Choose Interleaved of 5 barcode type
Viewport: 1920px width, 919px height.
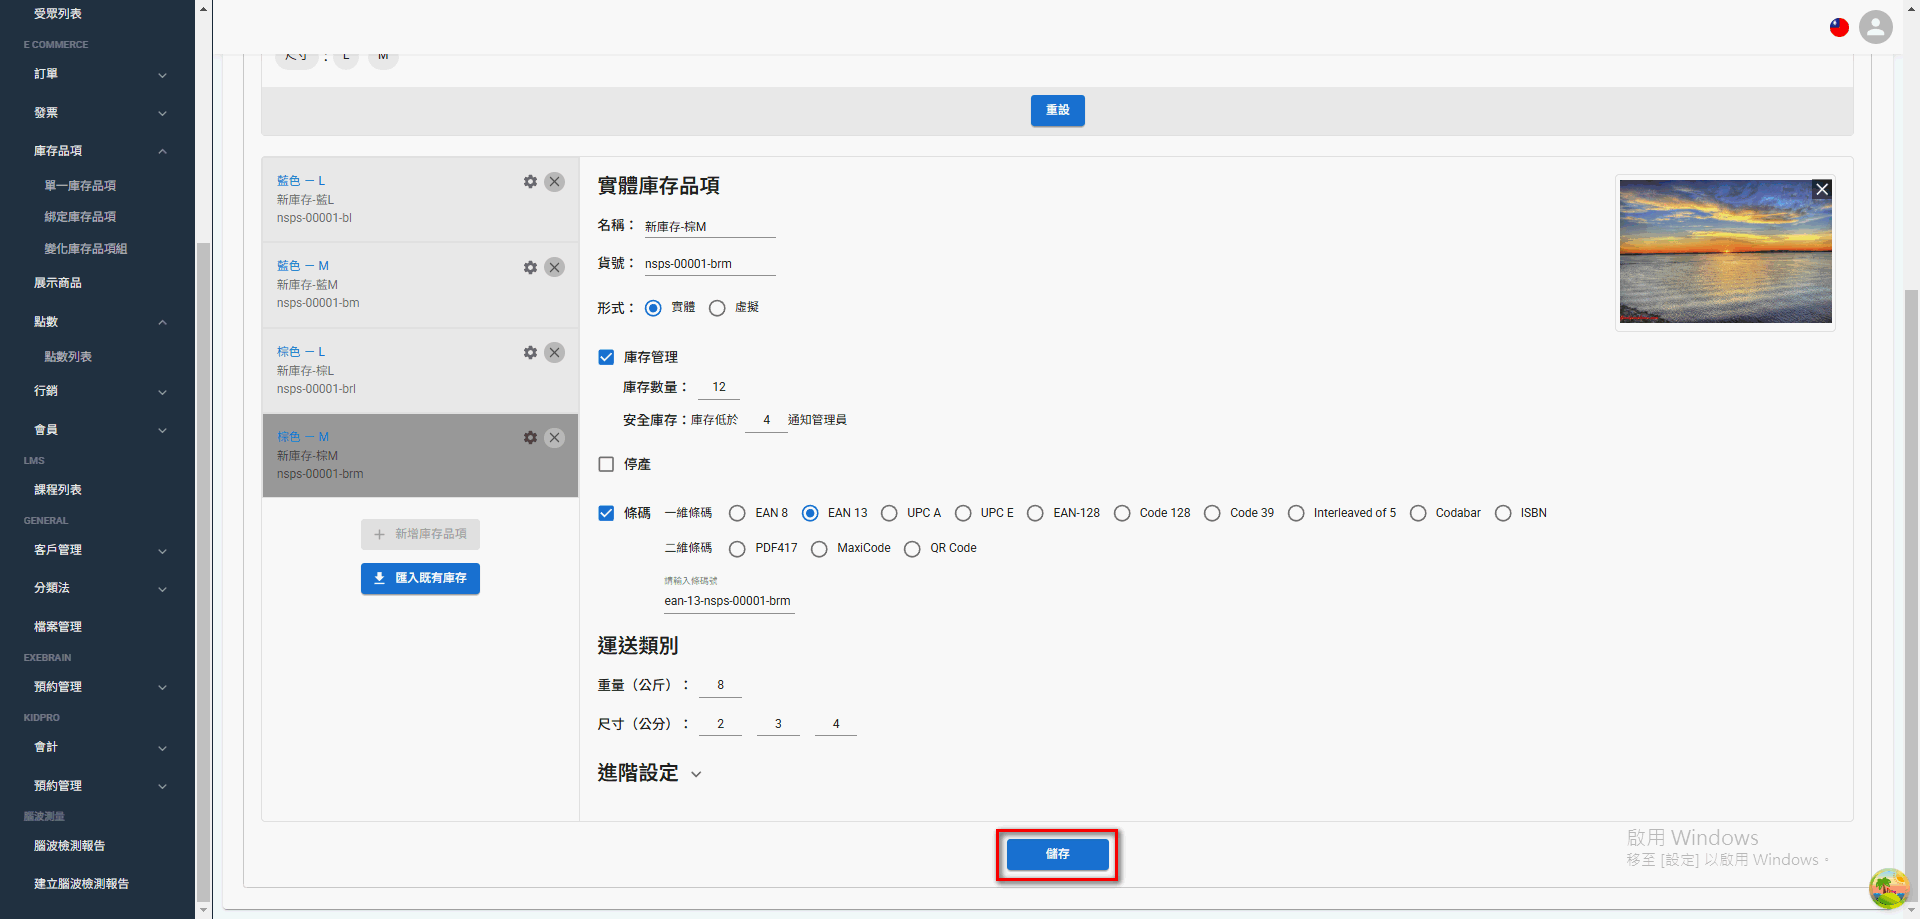[x=1296, y=513]
